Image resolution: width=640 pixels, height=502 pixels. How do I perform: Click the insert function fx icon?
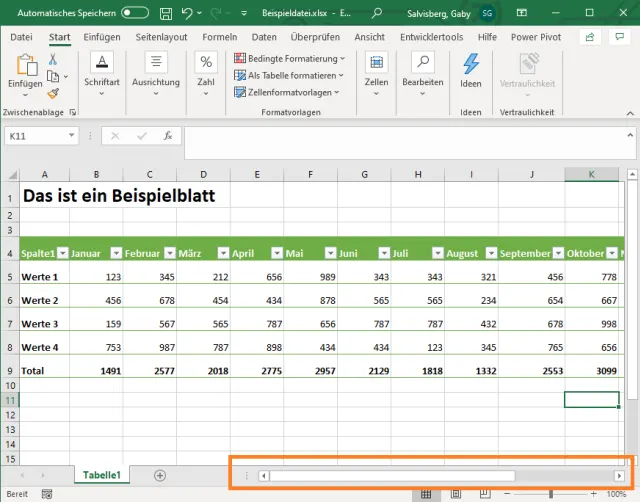(168, 135)
